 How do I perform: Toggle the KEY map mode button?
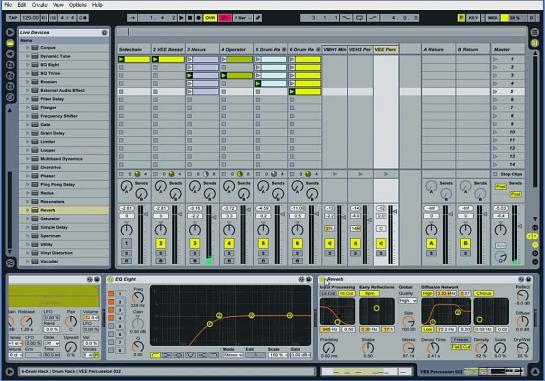473,18
